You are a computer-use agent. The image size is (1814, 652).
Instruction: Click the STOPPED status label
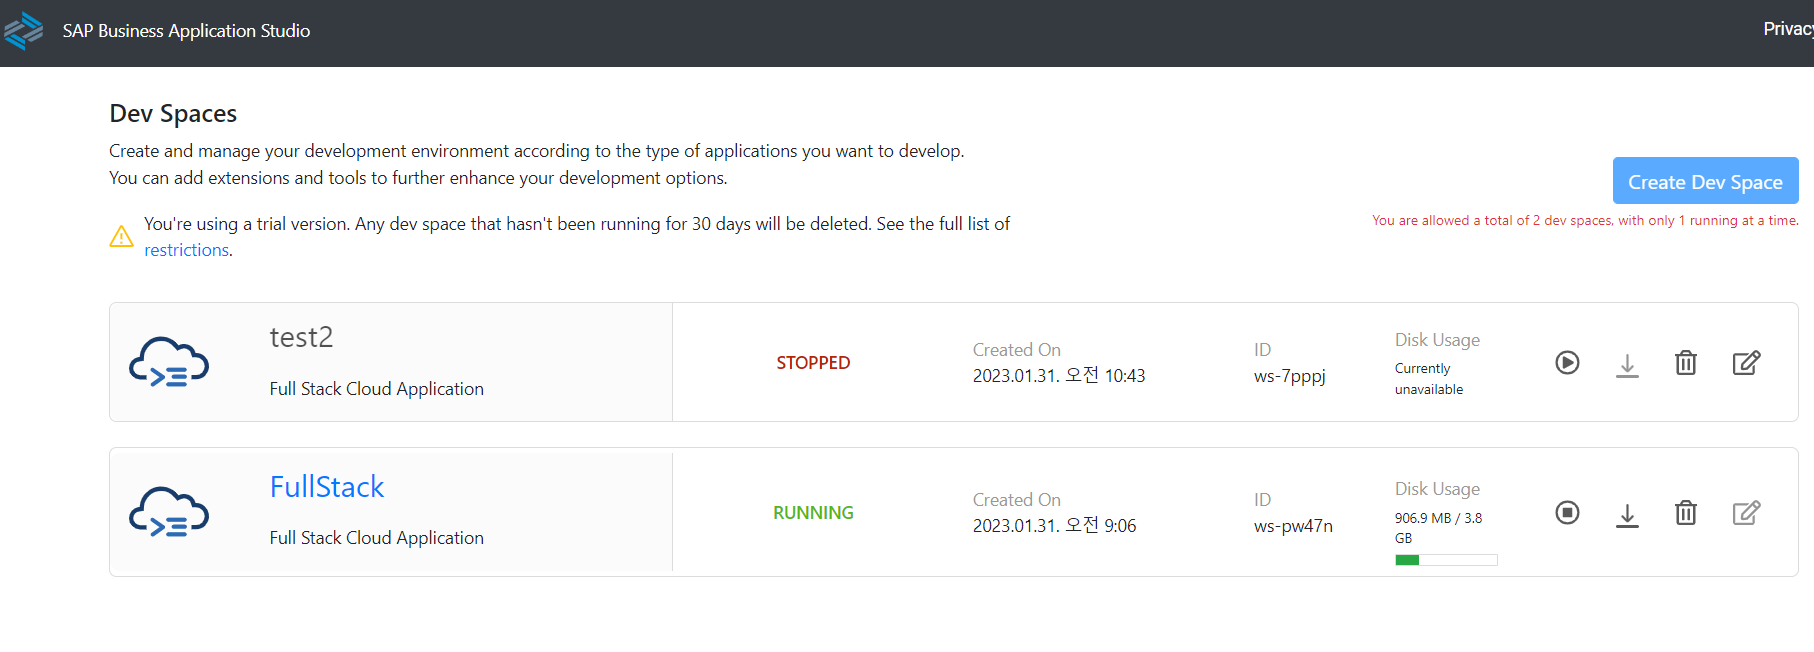click(813, 363)
